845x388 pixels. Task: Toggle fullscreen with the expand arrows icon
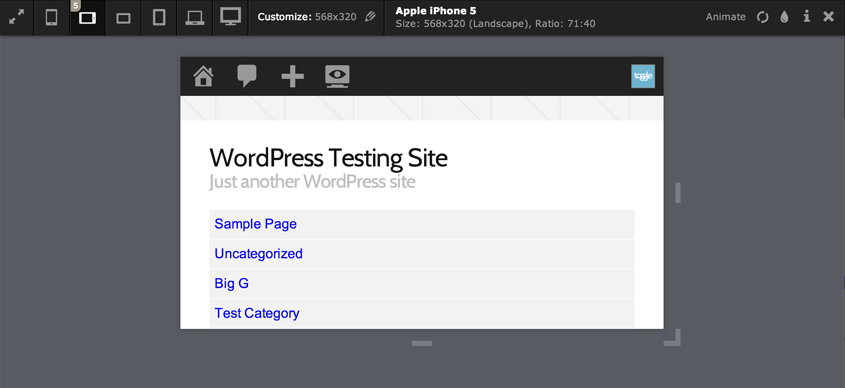[17, 17]
